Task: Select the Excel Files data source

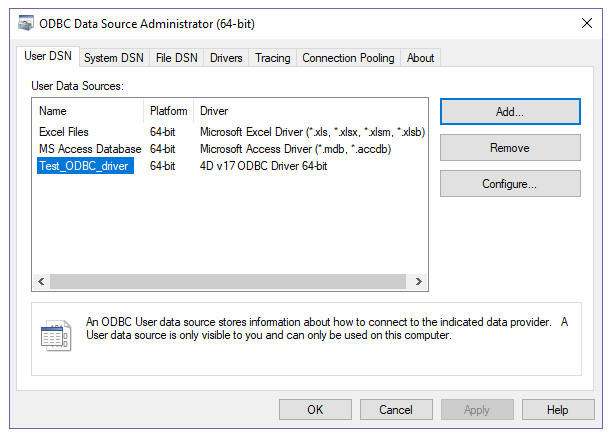Action: click(64, 132)
